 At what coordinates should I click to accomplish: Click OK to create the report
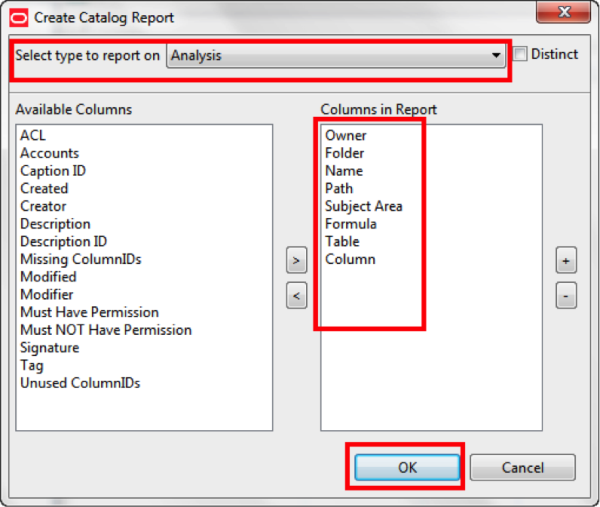tap(406, 468)
